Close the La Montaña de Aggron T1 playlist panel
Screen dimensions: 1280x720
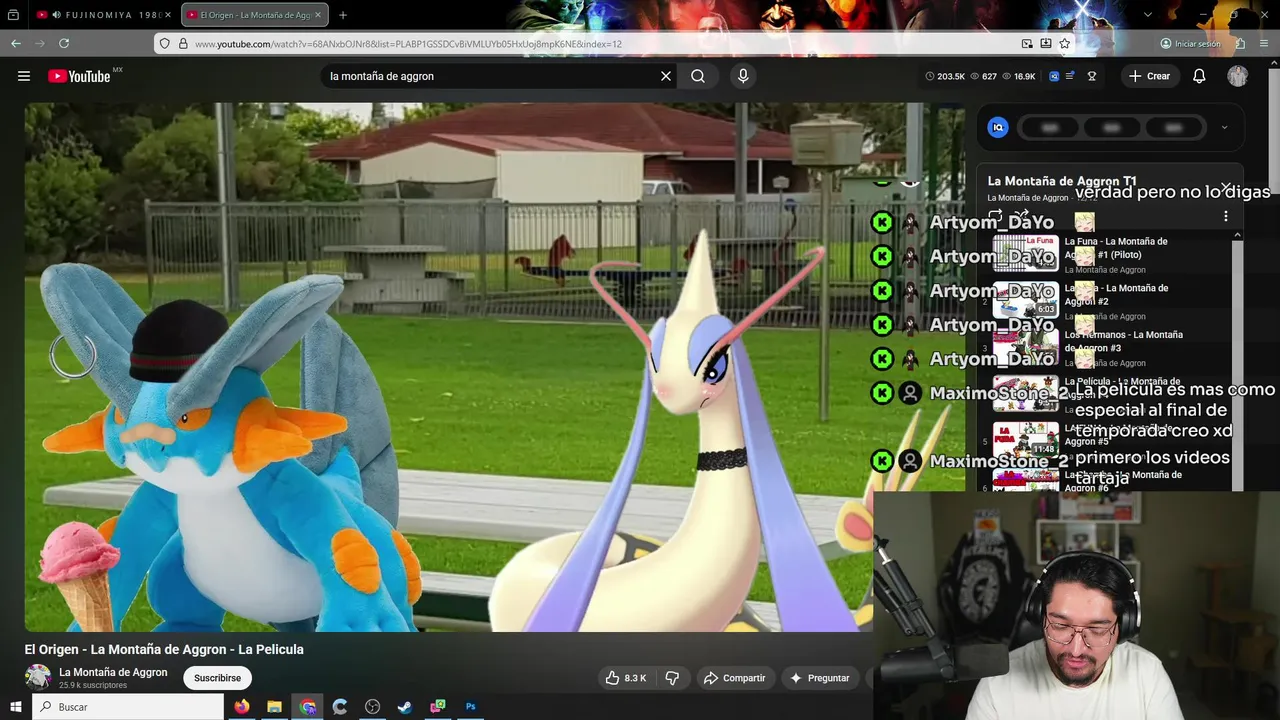[1226, 187]
